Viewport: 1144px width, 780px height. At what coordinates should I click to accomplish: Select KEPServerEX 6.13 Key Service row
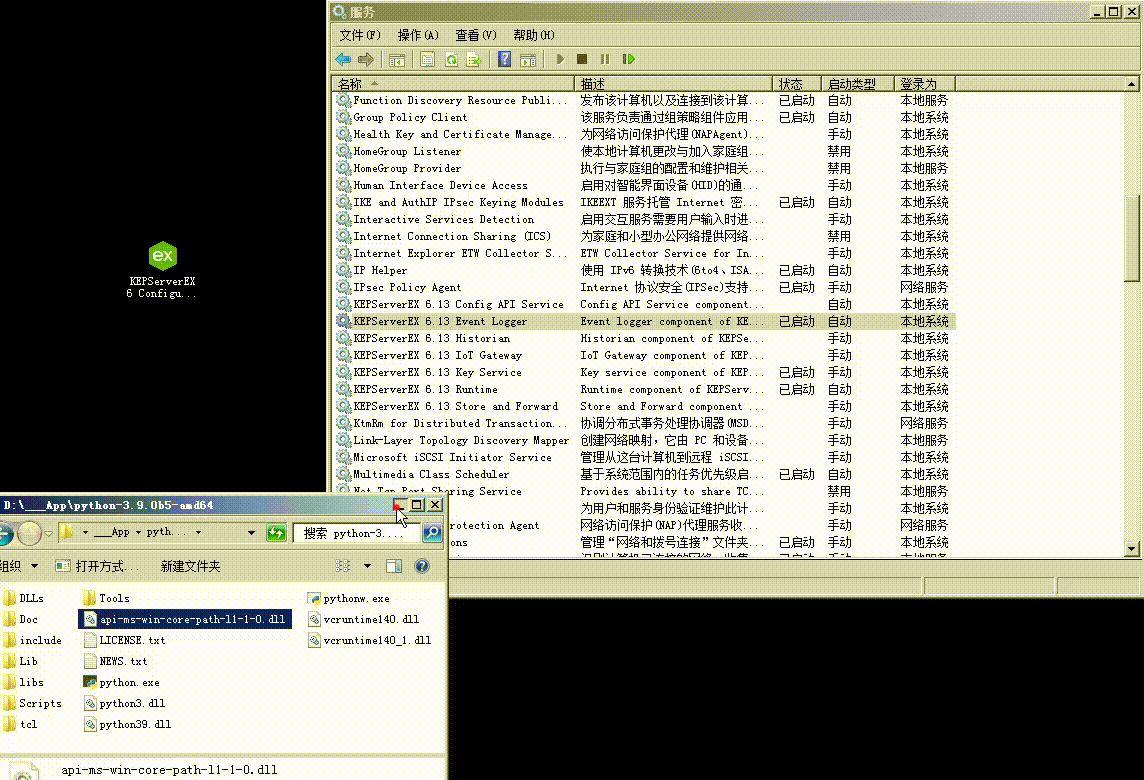(645, 372)
